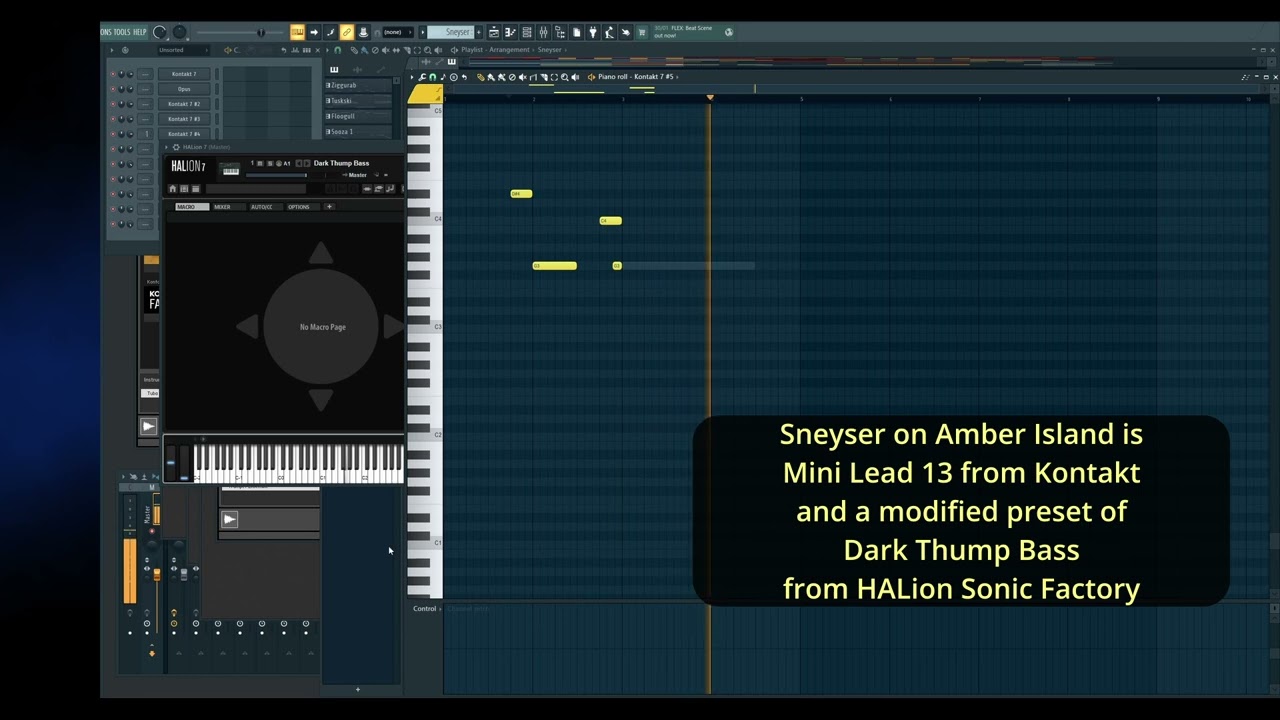This screenshot has height=720, width=1280.
Task: Adjust the insert 1 mixer fader
Action: 183,574
